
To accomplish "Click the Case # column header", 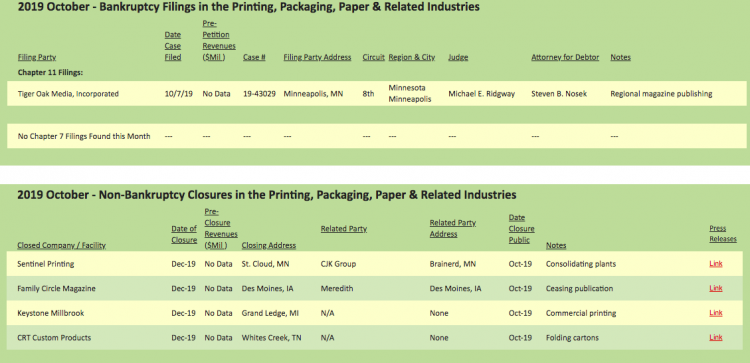I will coord(254,57).
